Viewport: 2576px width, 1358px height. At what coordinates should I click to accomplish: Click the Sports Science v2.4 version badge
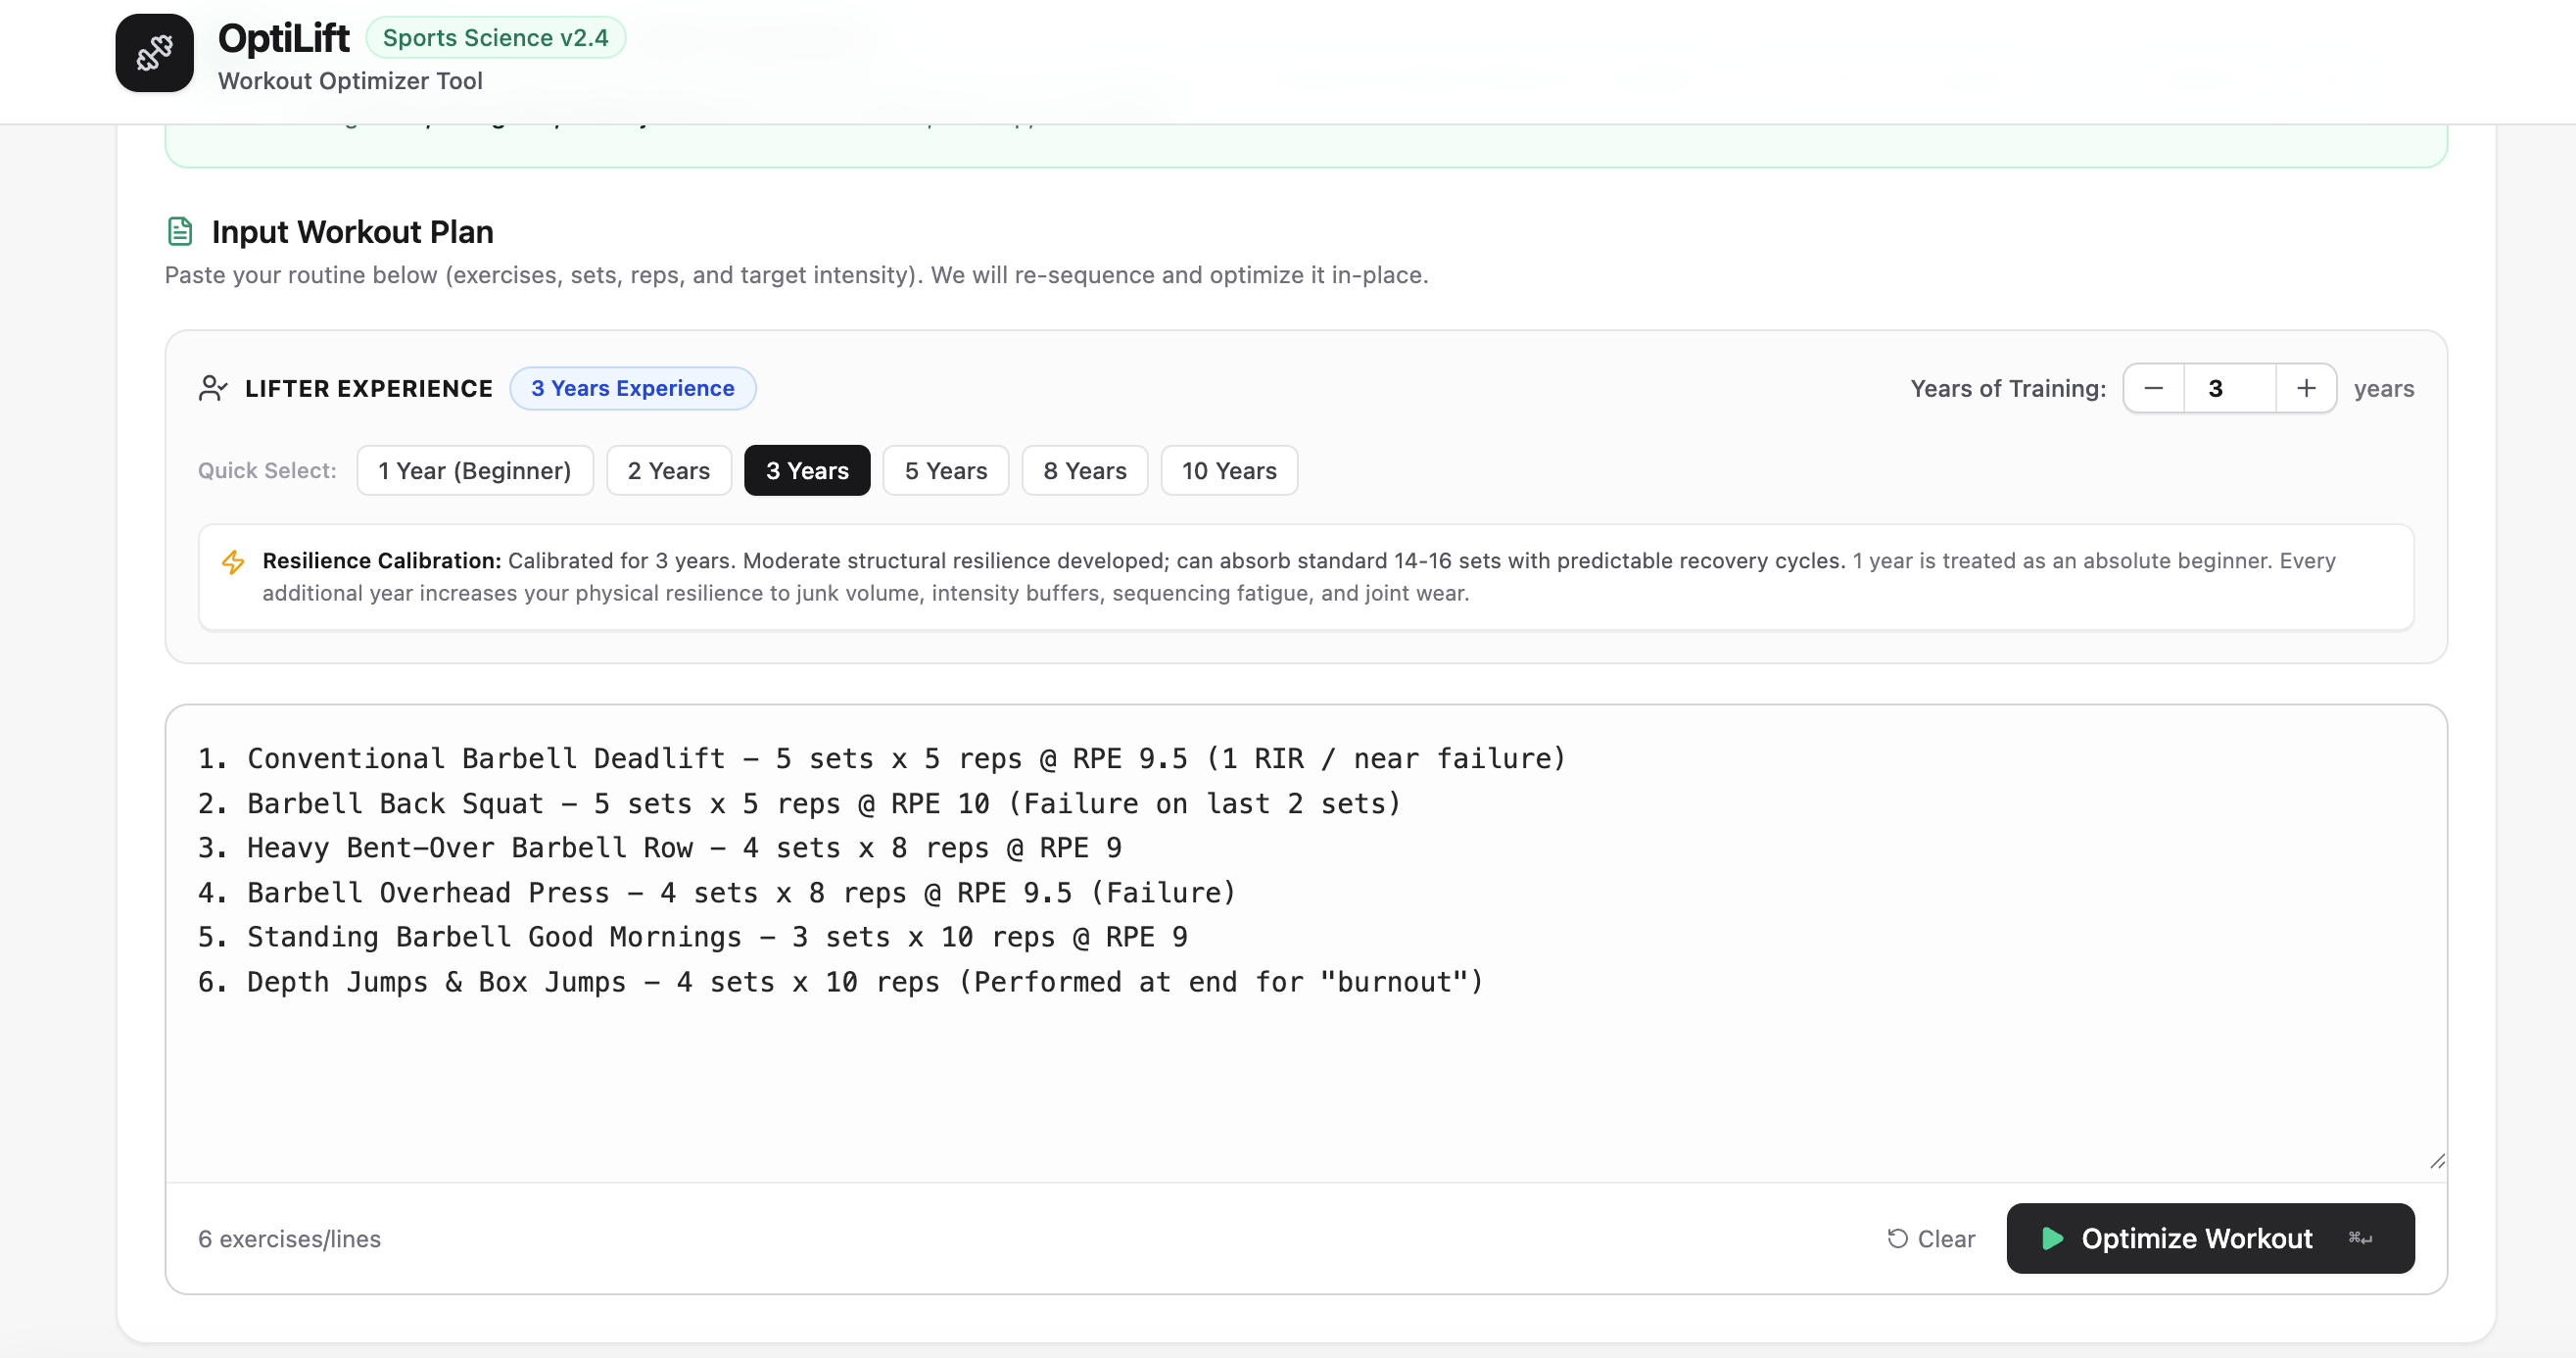click(x=495, y=38)
